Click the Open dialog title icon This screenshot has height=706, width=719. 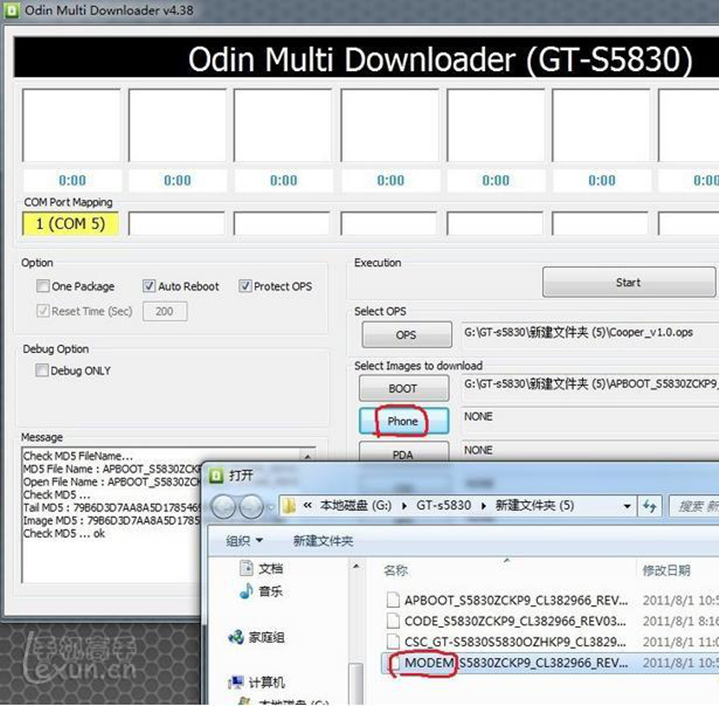coord(216,476)
